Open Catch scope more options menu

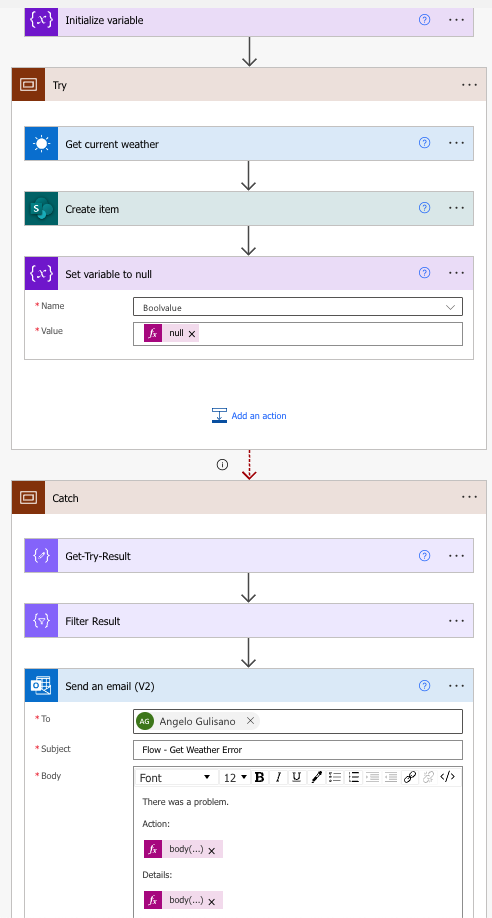click(x=469, y=497)
